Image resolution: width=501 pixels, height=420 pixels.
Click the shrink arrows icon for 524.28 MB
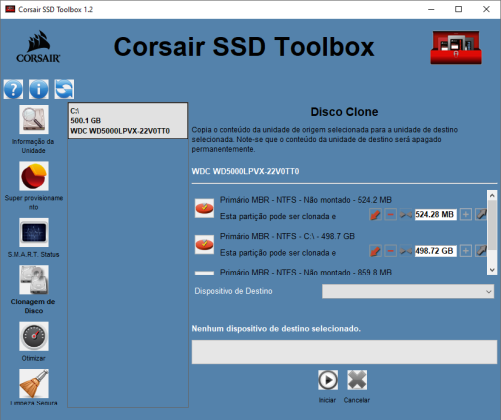(x=406, y=214)
